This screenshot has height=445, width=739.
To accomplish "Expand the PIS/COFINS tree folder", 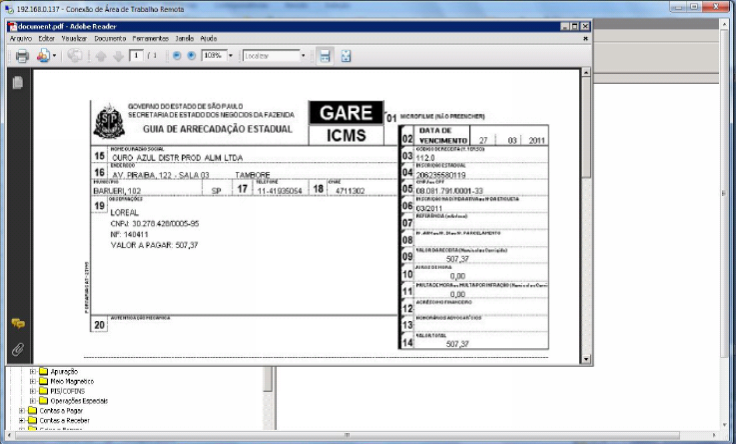I will click(33, 391).
